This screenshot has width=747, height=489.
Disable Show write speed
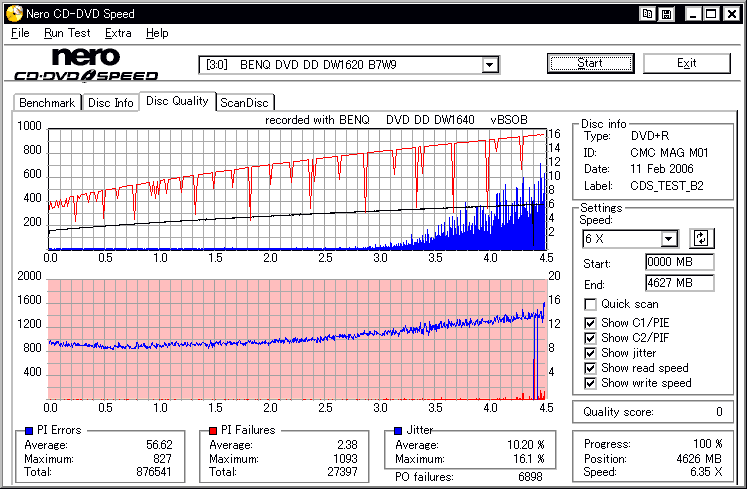[591, 383]
